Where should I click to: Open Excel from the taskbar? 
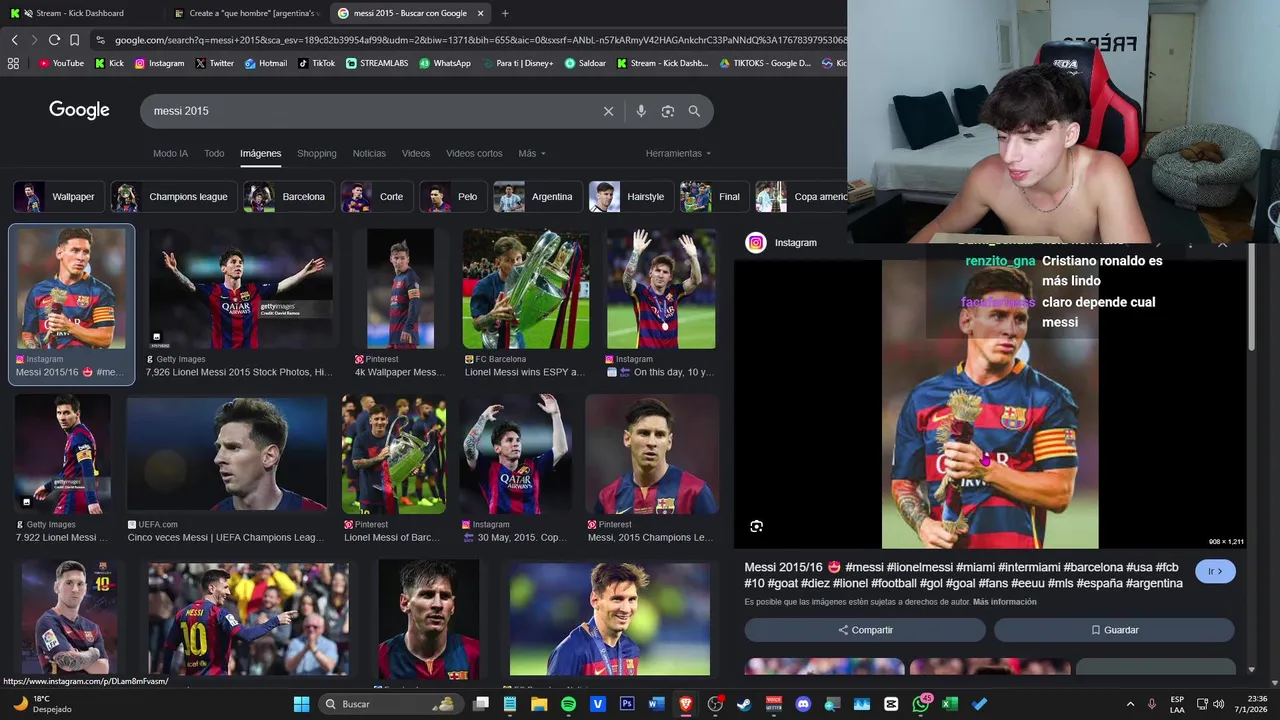950,704
